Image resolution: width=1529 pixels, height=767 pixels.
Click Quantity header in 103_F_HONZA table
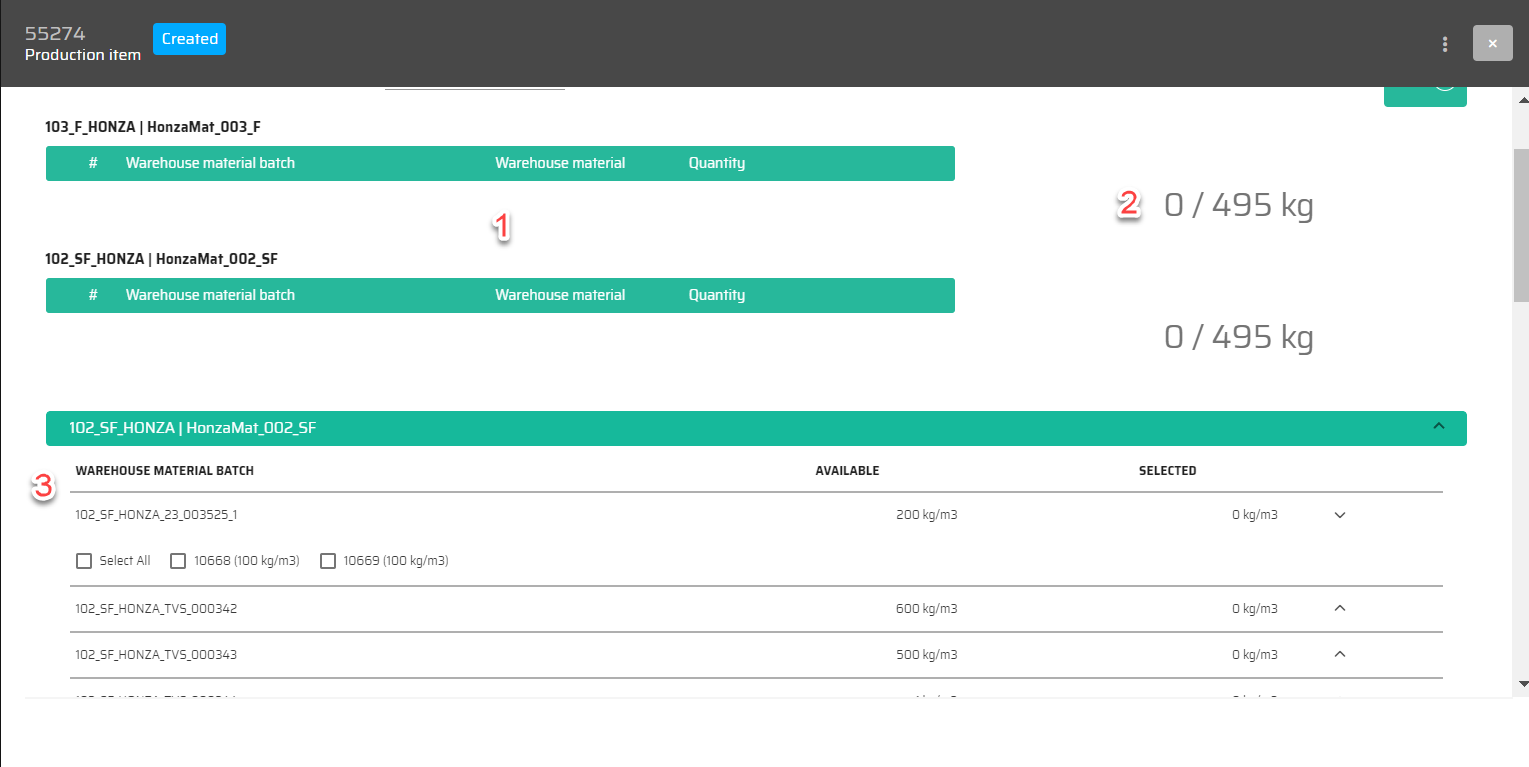pos(716,163)
